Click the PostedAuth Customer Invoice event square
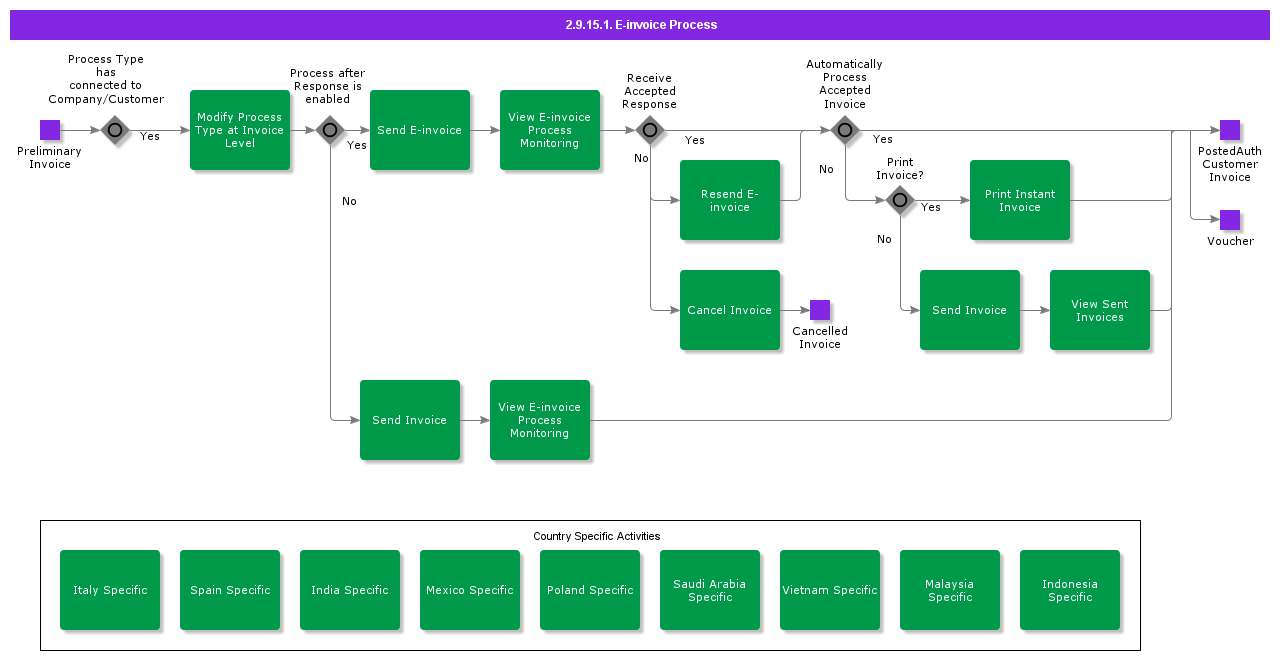1280x660 pixels. pyautogui.click(x=1230, y=130)
